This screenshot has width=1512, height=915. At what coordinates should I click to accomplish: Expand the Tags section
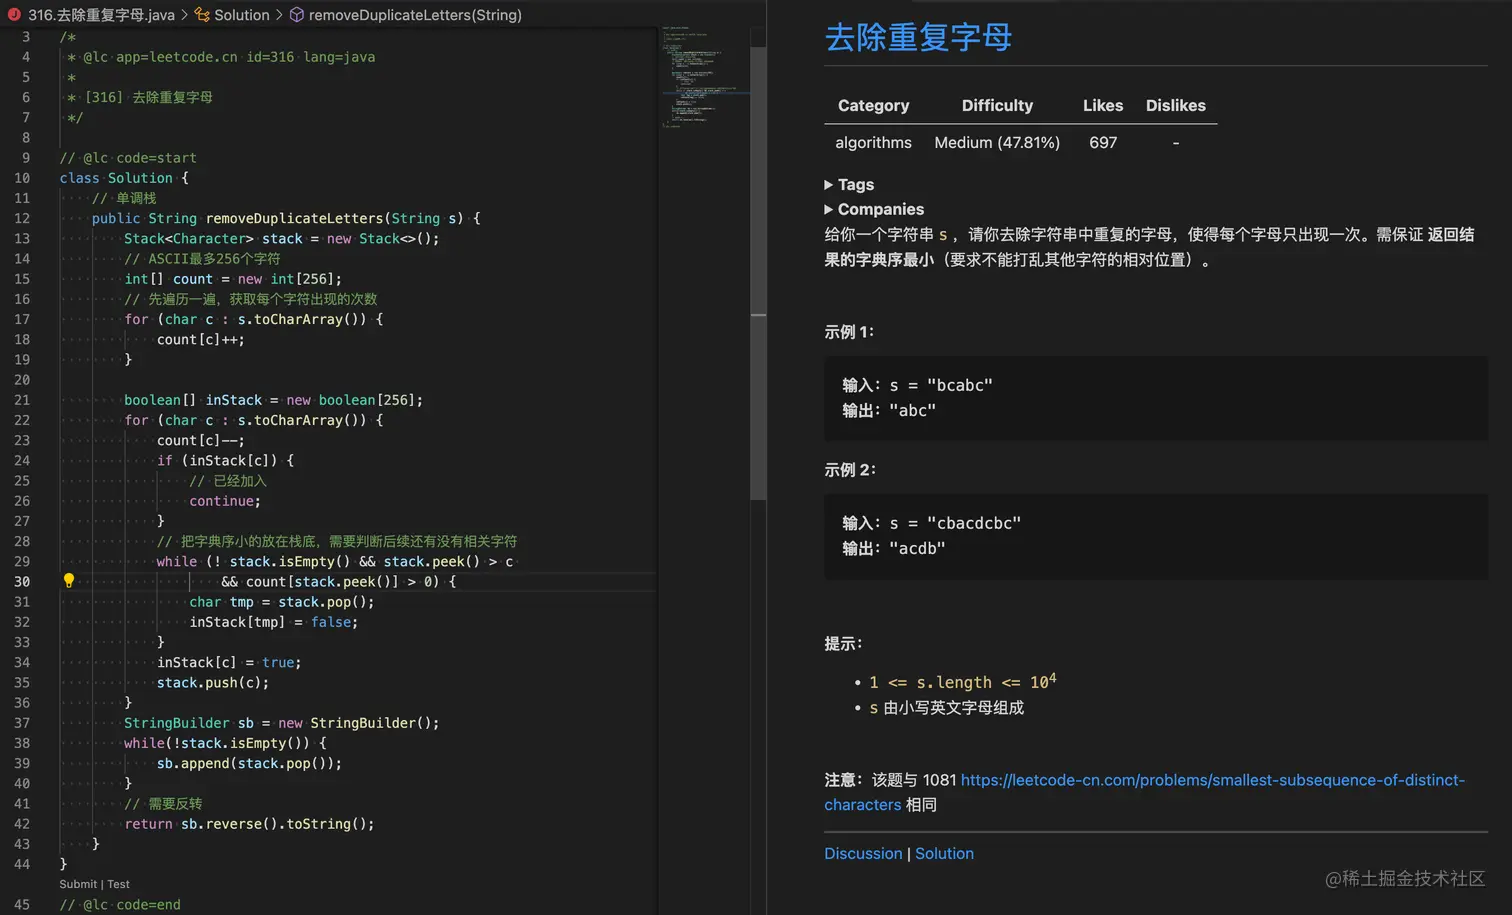click(849, 185)
